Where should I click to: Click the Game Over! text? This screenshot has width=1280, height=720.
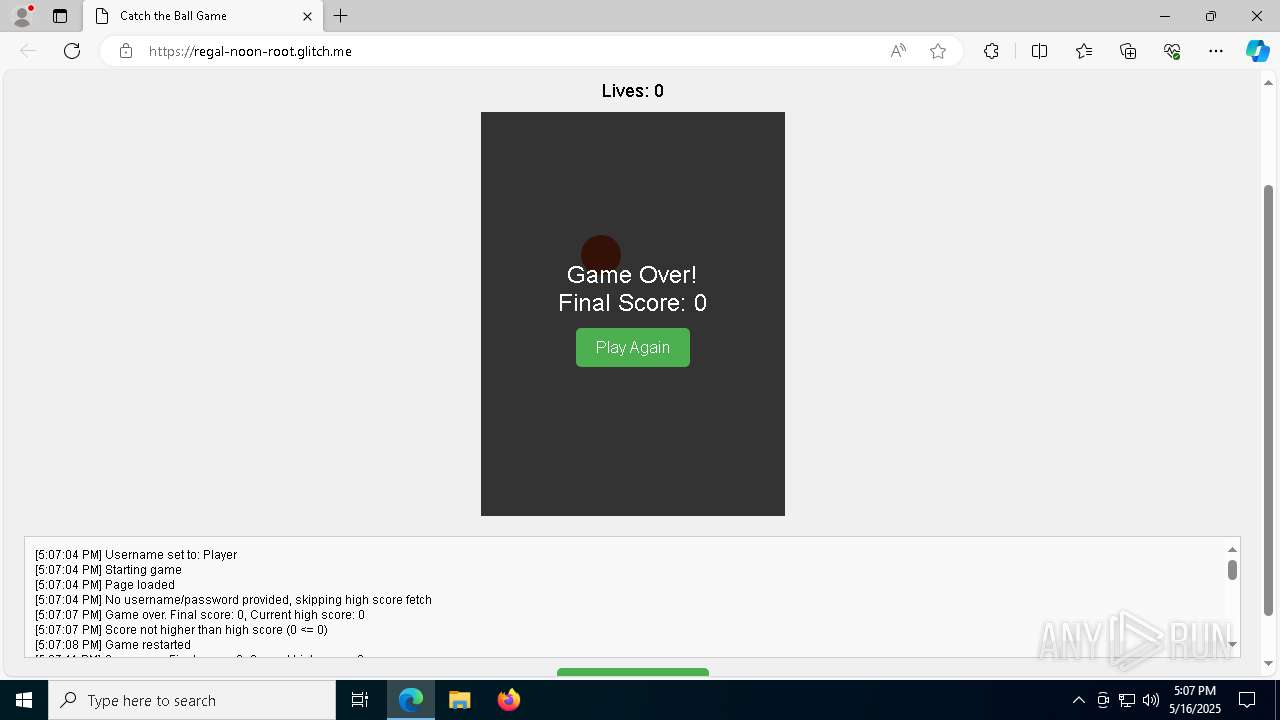(632, 275)
